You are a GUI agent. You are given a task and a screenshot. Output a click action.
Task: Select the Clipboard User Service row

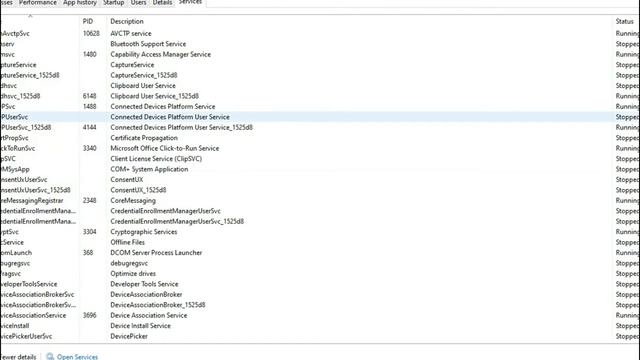tap(320, 86)
